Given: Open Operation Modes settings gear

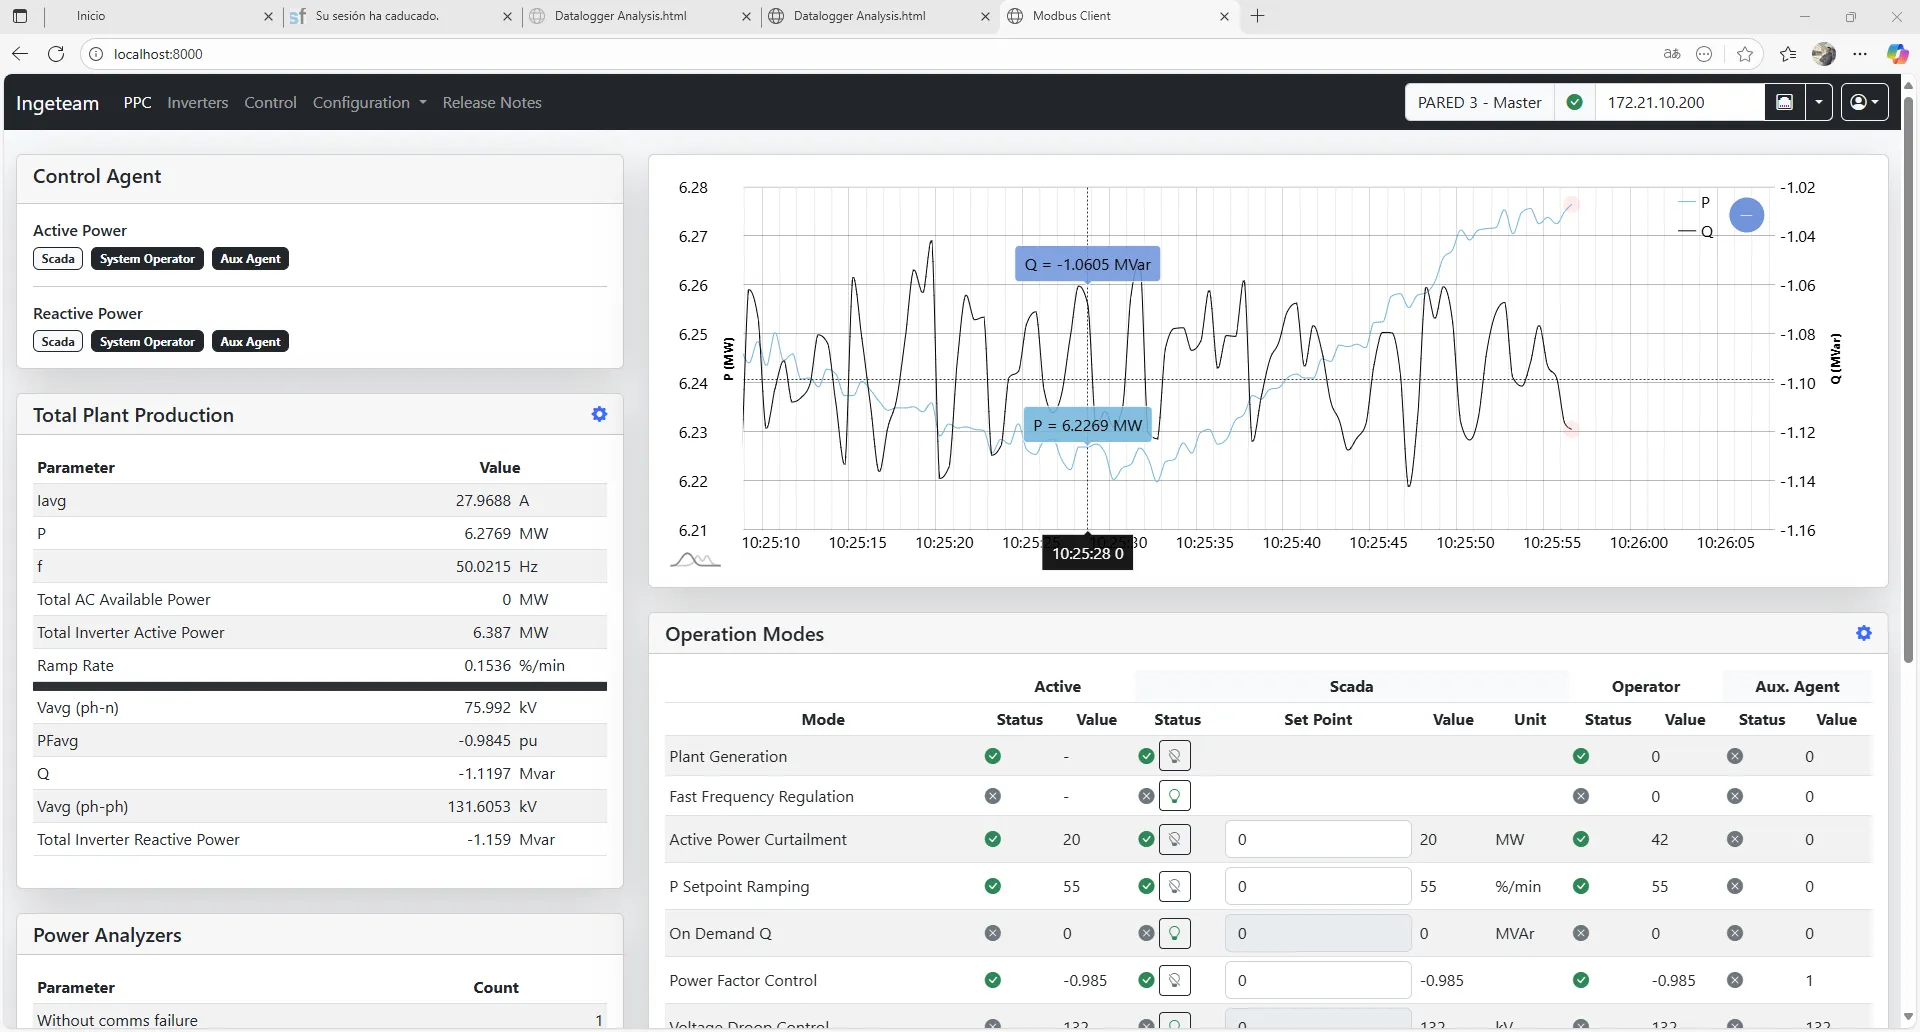Looking at the screenshot, I should click(1863, 633).
